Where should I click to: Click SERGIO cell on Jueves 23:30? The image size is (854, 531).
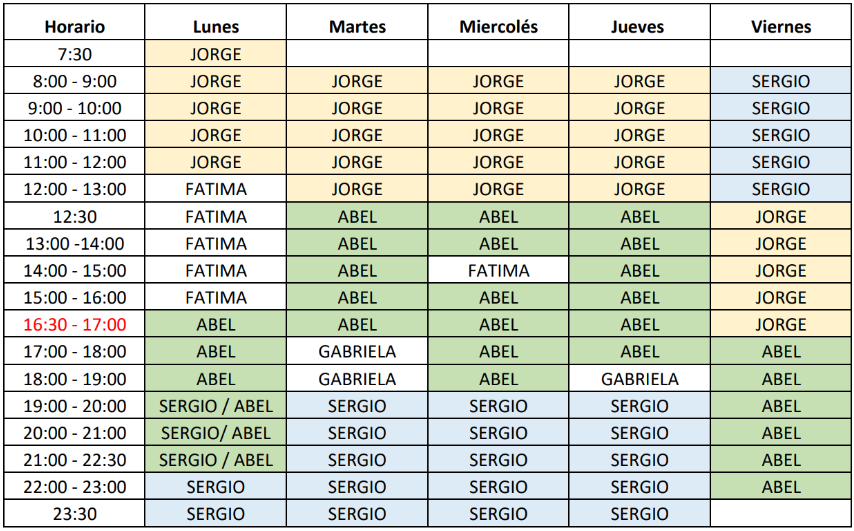pos(639,514)
